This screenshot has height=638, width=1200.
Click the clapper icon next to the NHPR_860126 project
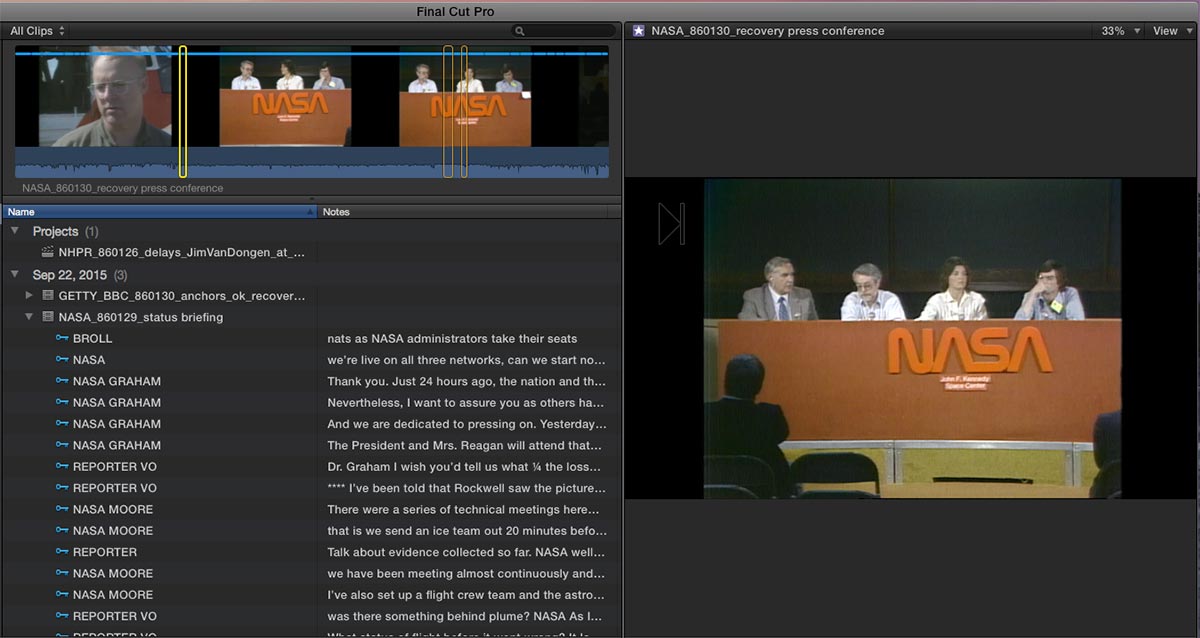[47, 253]
